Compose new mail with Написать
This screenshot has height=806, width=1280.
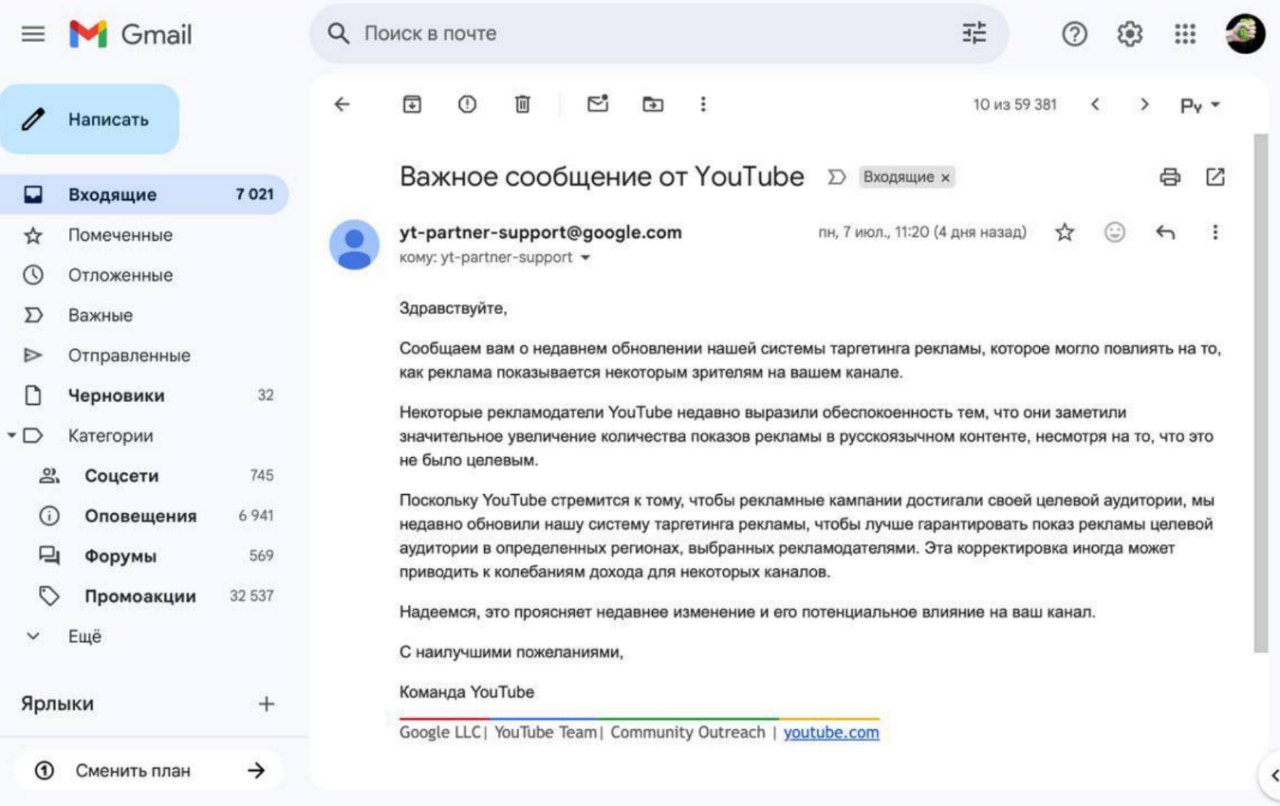point(90,119)
